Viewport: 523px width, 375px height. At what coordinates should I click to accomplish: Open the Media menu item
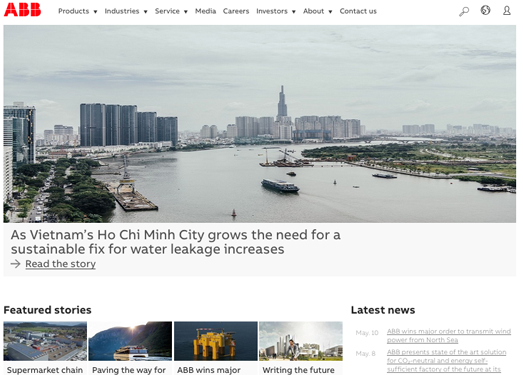205,11
